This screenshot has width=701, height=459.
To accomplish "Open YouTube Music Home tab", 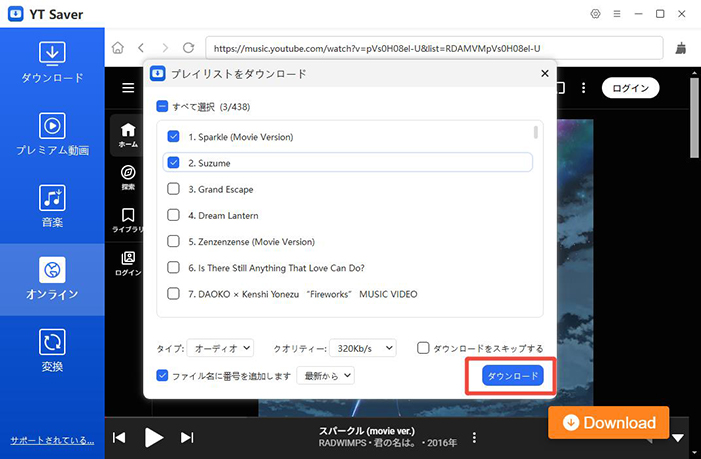I will coord(128,135).
